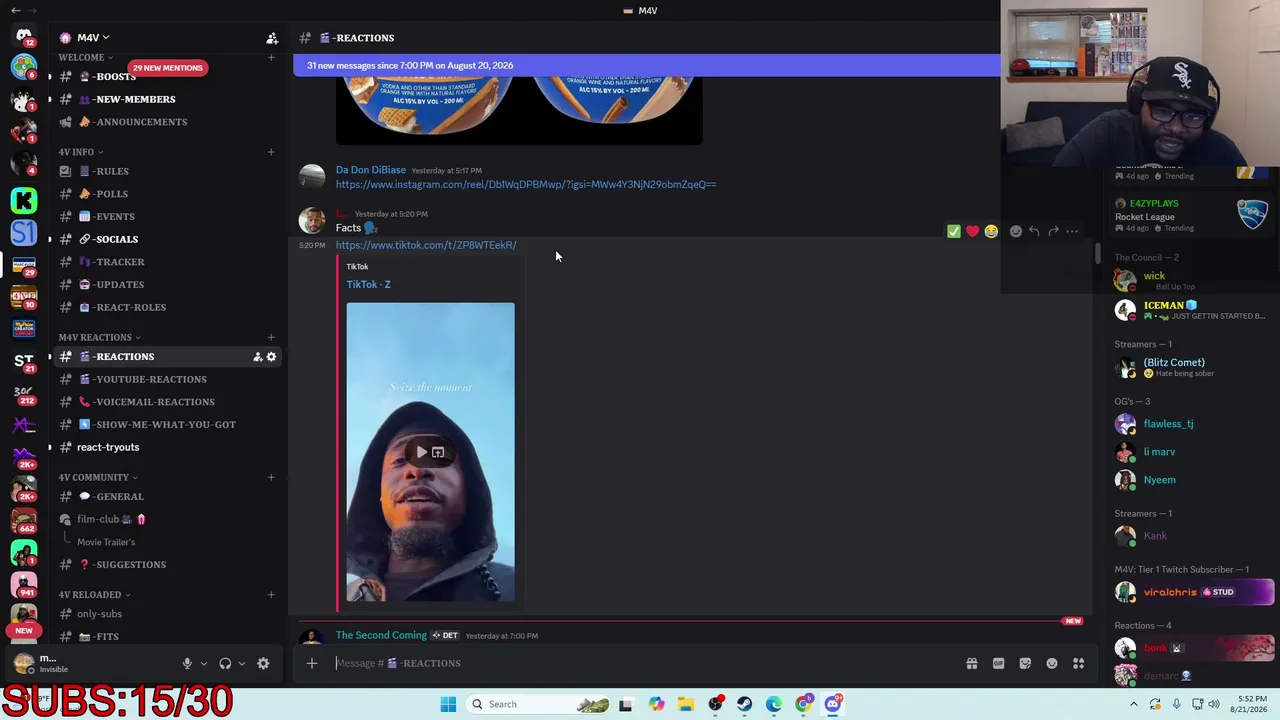
Task: Click the invite people icon beside M4V
Action: click(x=272, y=38)
